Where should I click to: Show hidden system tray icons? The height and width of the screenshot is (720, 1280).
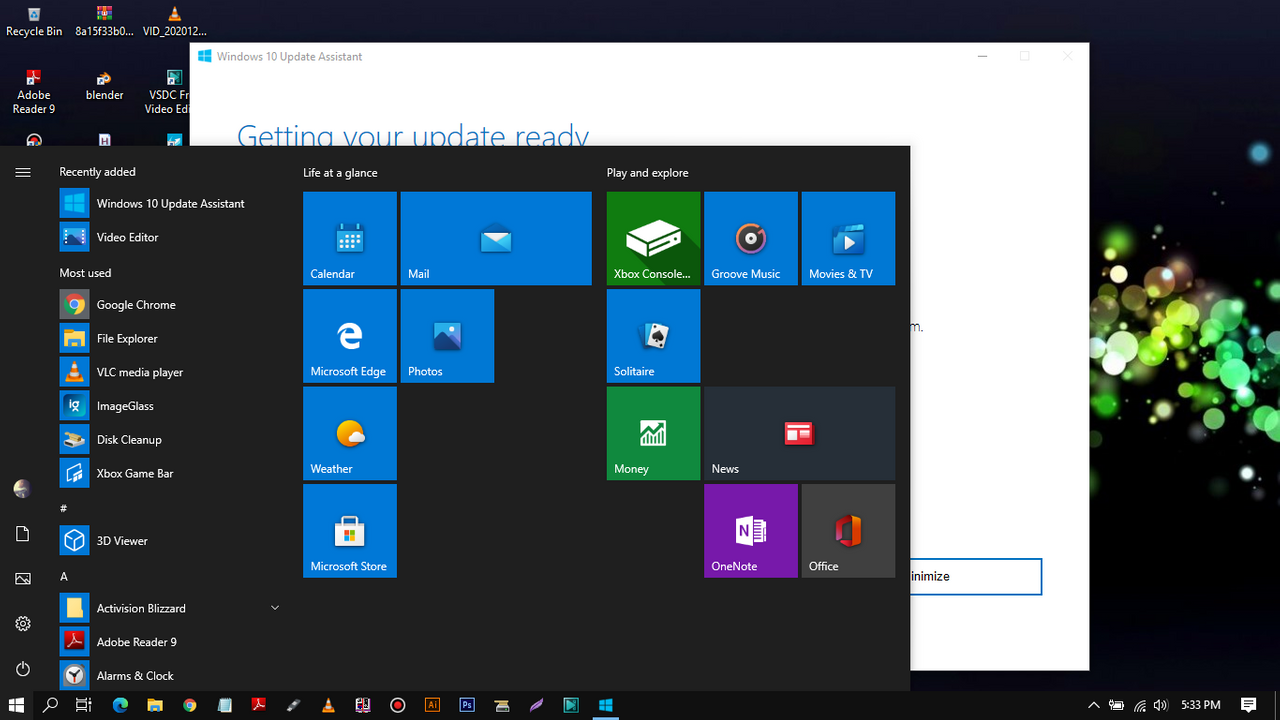[1094, 705]
